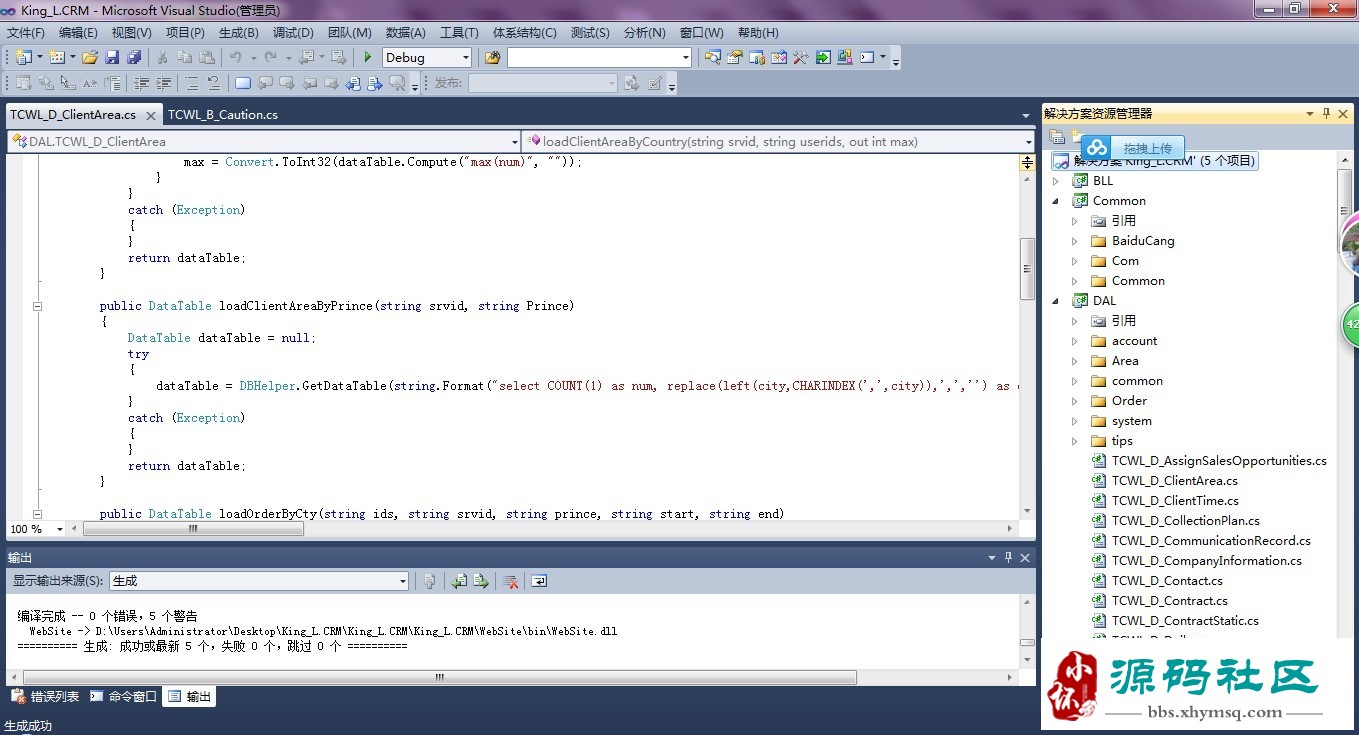The width and height of the screenshot is (1359, 735).
Task: Select the 输出 tab at bottom
Action: coord(189,697)
